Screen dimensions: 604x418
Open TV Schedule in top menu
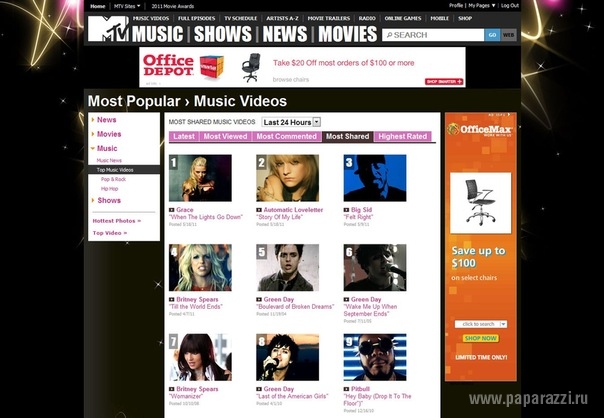tap(240, 18)
